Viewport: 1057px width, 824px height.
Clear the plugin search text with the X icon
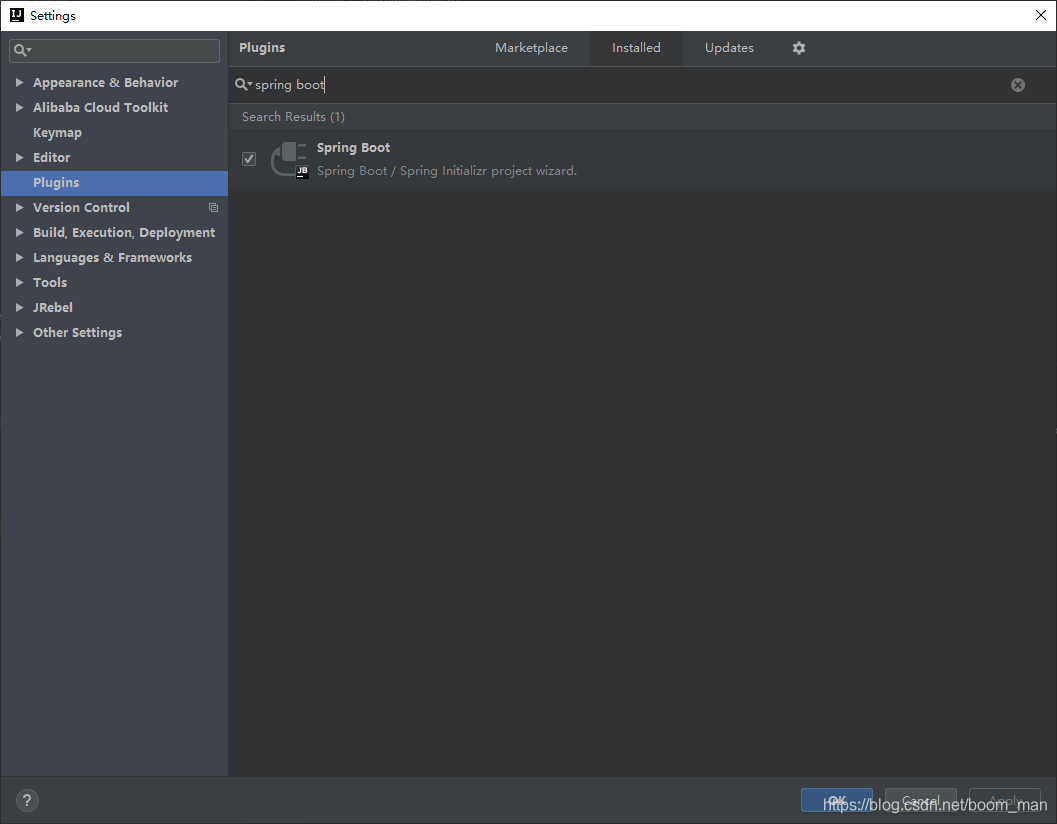point(1018,85)
